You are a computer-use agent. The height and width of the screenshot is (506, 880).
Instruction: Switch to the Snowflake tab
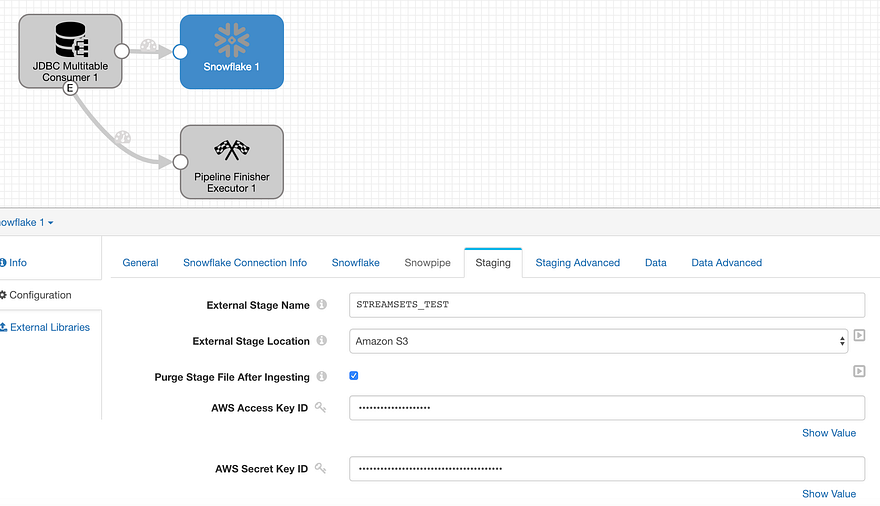355,263
